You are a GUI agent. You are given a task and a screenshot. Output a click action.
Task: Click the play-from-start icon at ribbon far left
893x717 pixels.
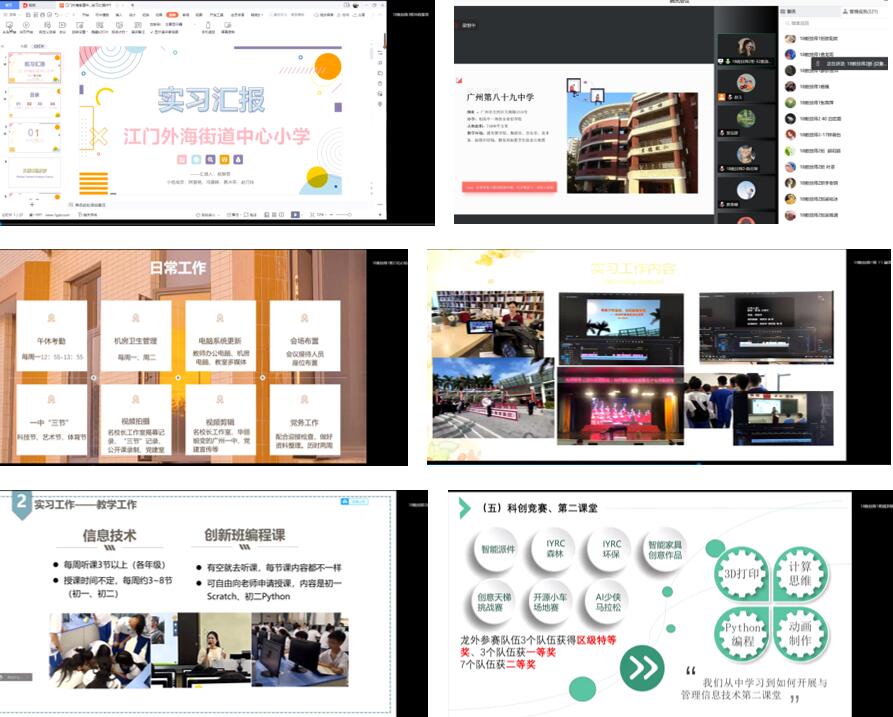(11, 27)
